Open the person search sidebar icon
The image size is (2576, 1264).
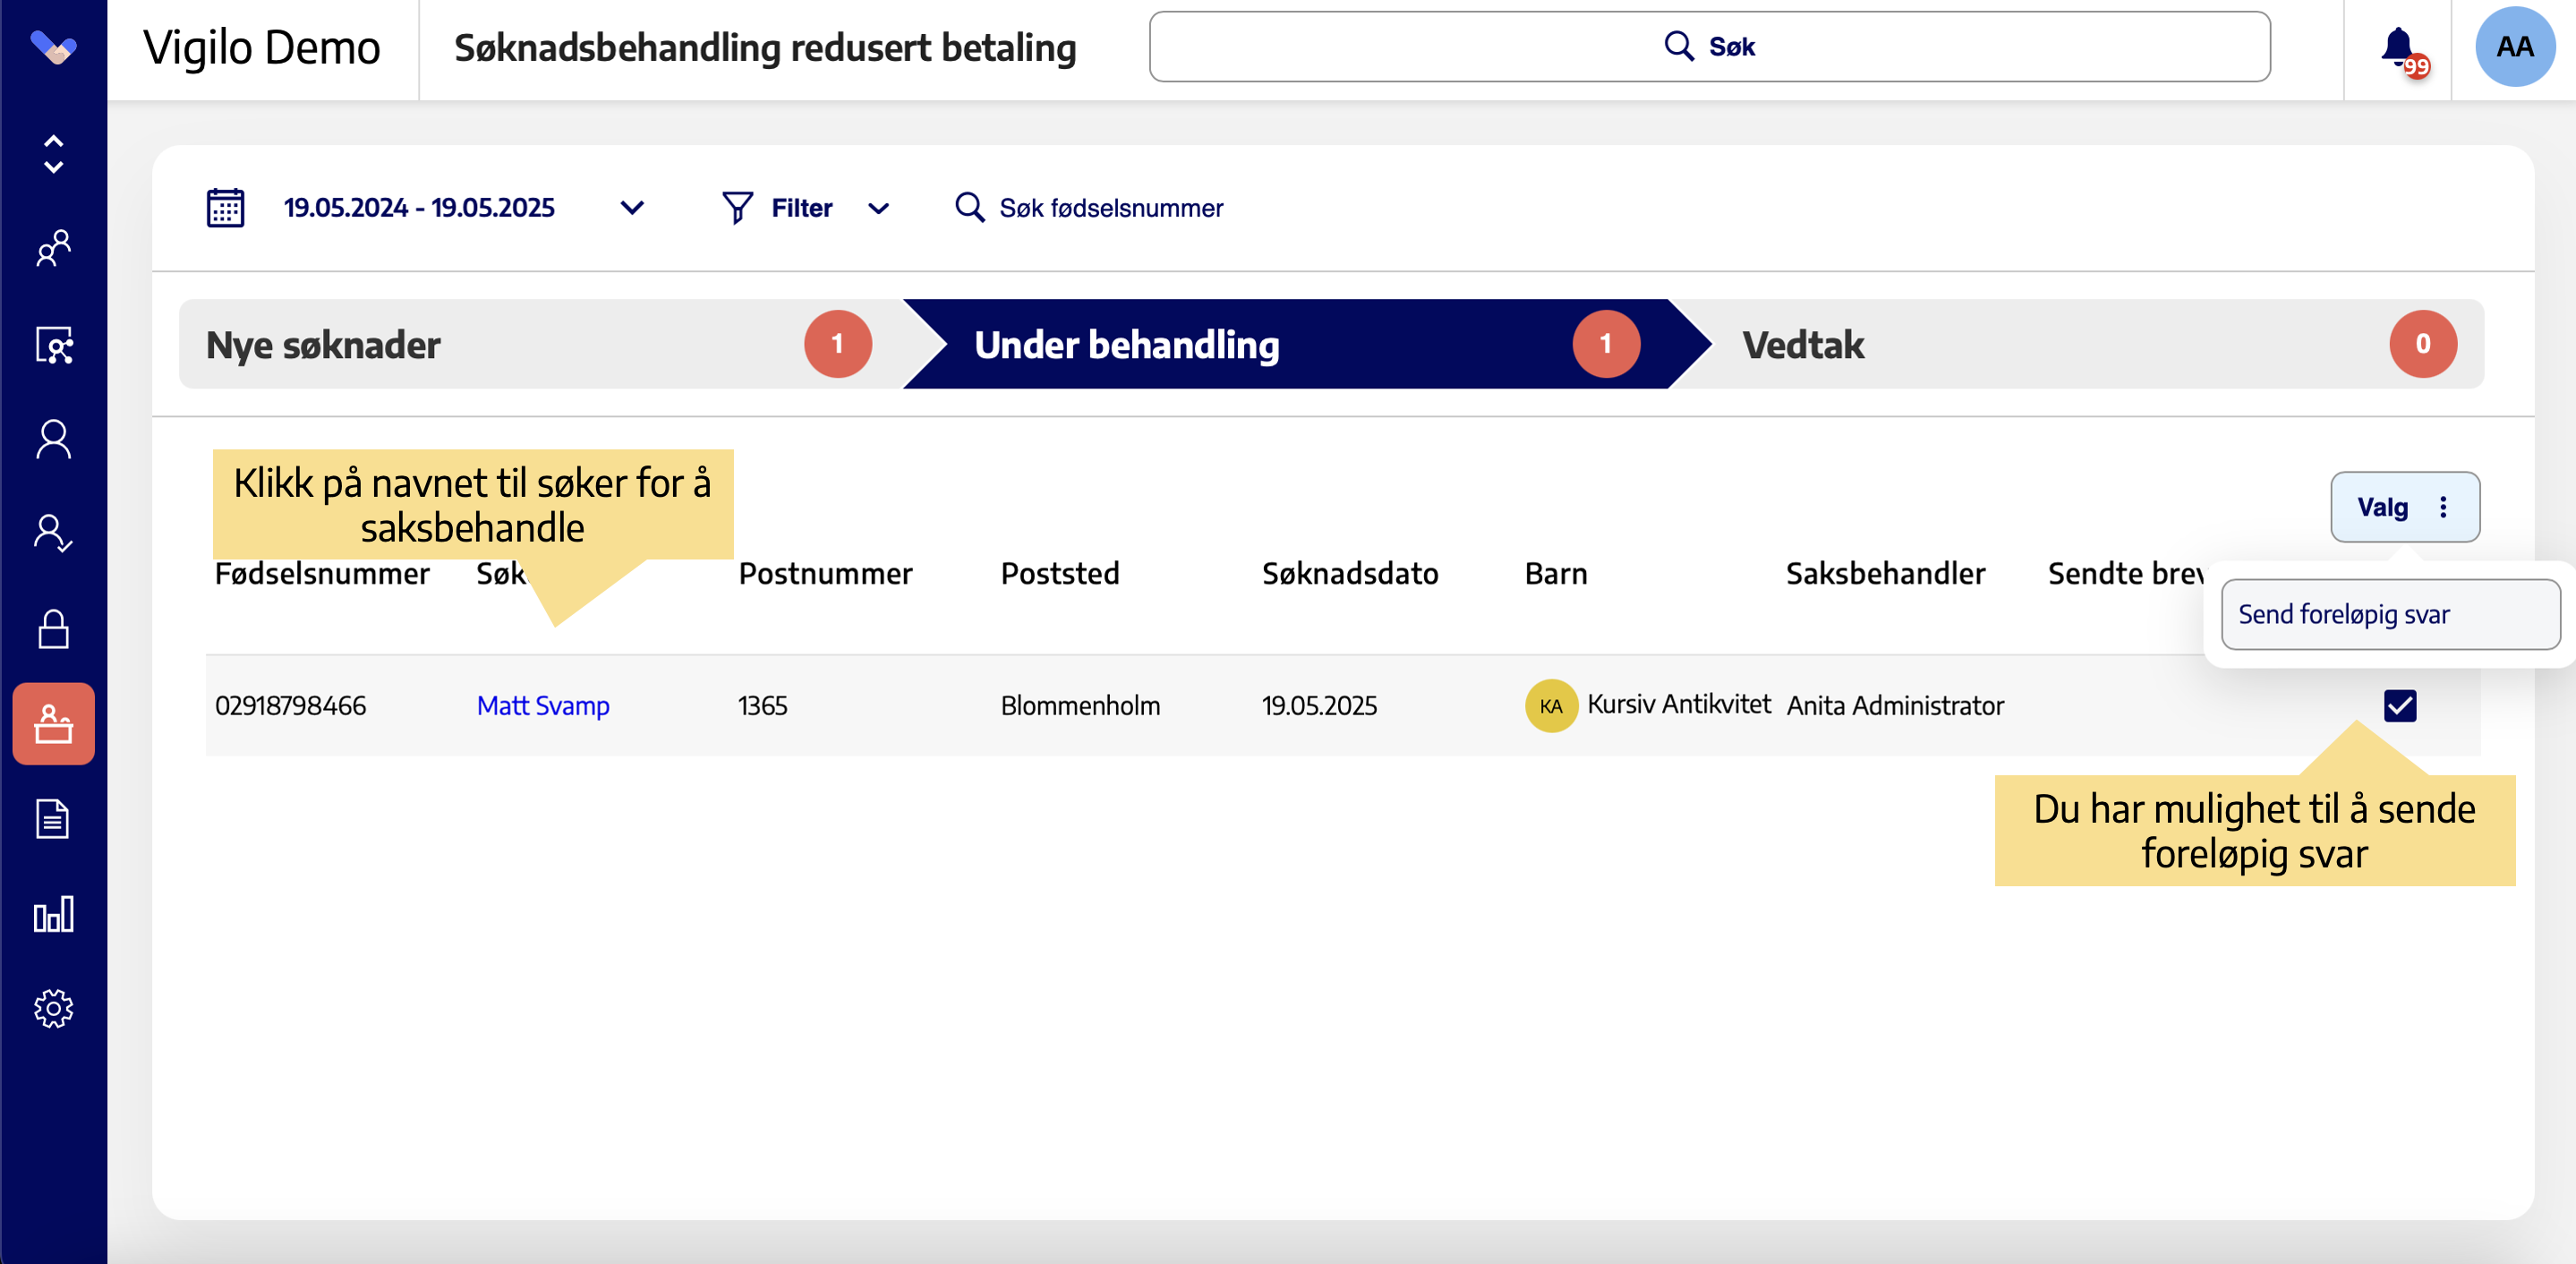click(x=53, y=344)
